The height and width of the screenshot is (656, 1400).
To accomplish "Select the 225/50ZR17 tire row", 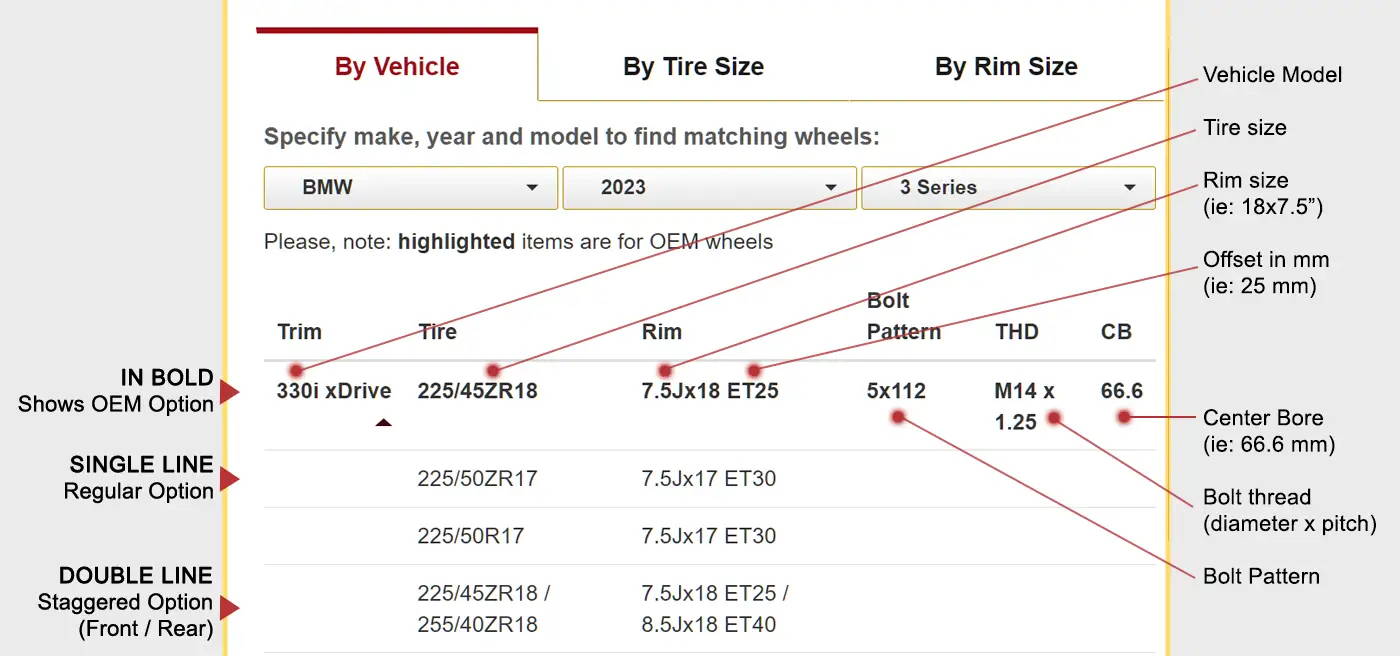I will [x=710, y=479].
